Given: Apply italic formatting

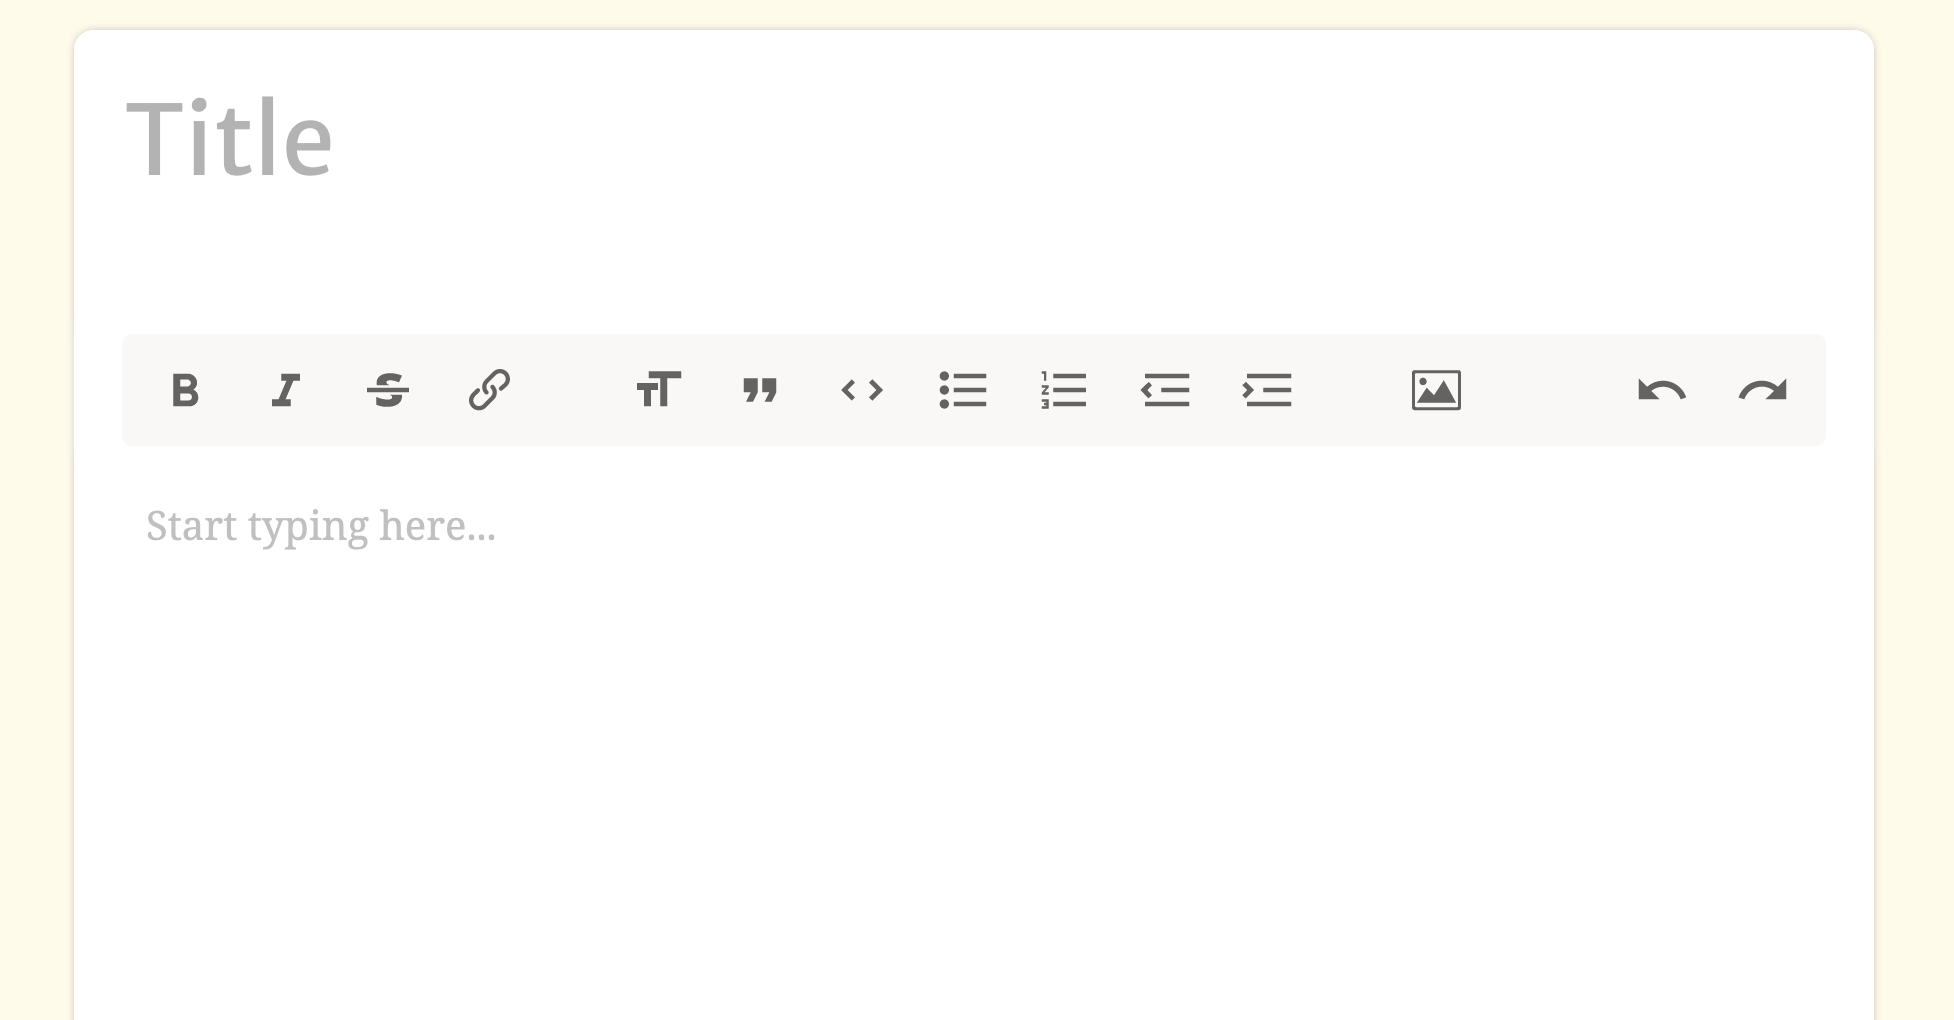Looking at the screenshot, I should [286, 390].
